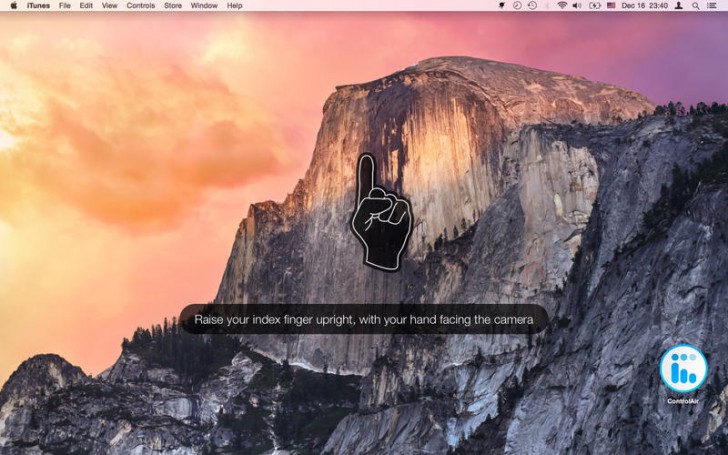
Task: Open the iTunes application menu
Action: (x=39, y=6)
